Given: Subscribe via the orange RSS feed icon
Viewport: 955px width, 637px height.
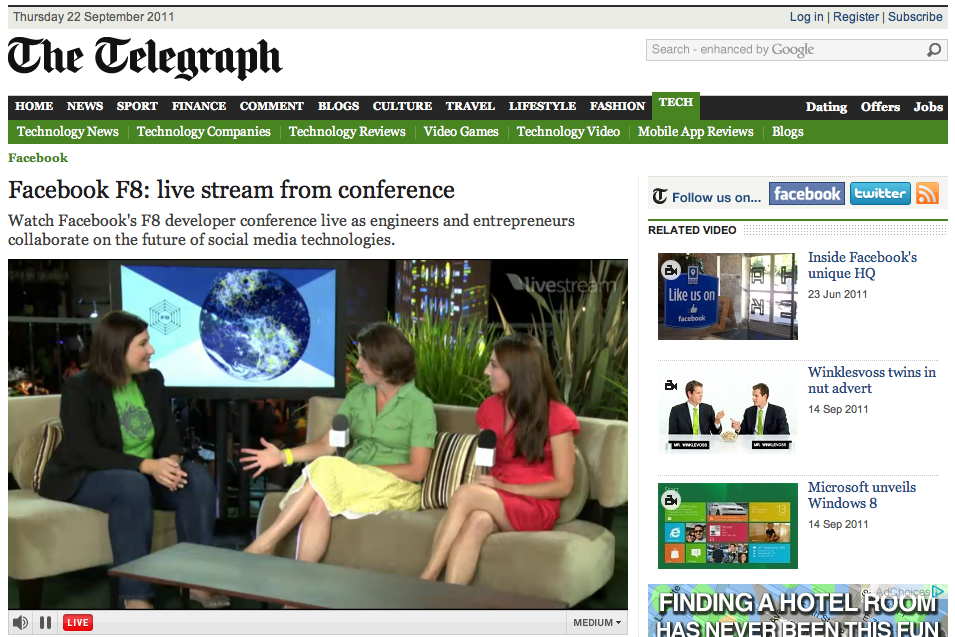Looking at the screenshot, I should point(927,194).
